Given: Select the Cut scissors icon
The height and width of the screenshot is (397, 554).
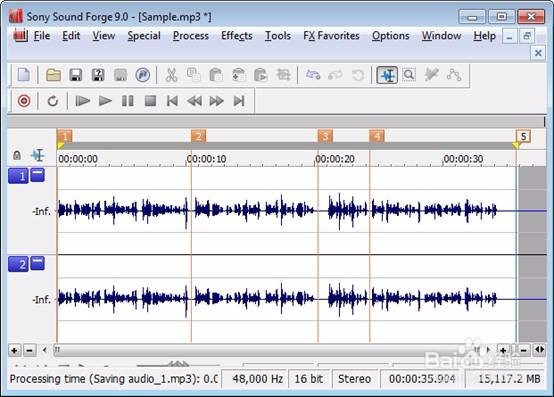Looking at the screenshot, I should (171, 75).
